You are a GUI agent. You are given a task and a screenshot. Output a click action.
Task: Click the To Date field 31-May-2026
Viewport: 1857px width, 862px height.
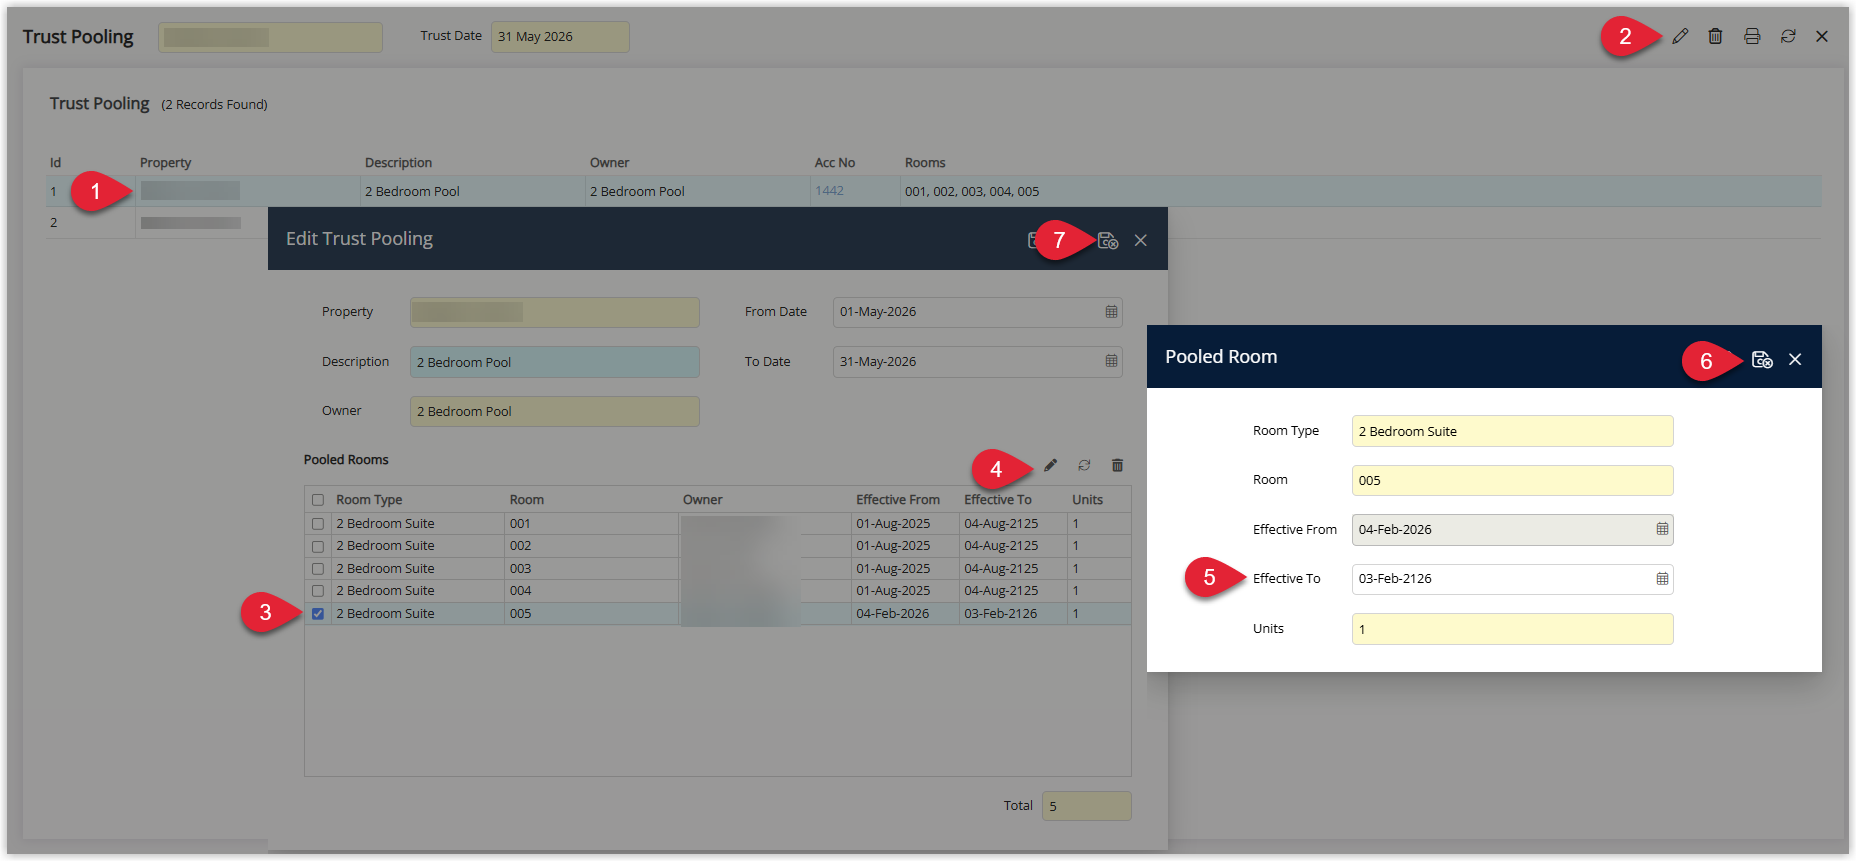click(x=977, y=362)
